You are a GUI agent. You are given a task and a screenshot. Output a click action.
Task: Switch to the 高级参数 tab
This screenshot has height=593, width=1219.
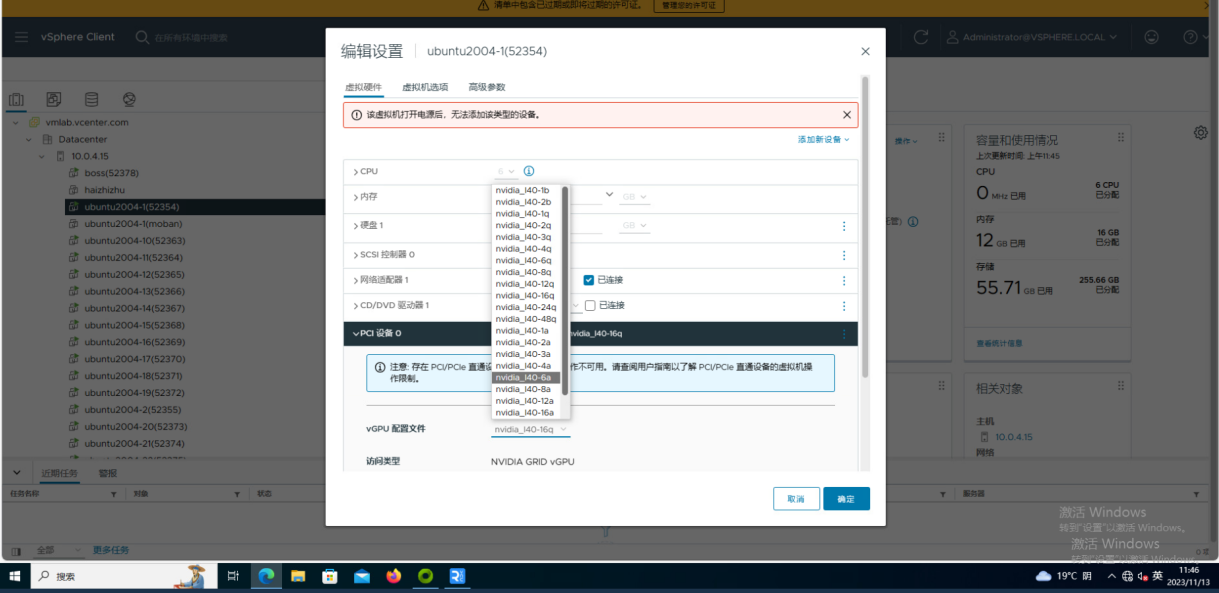tap(487, 88)
